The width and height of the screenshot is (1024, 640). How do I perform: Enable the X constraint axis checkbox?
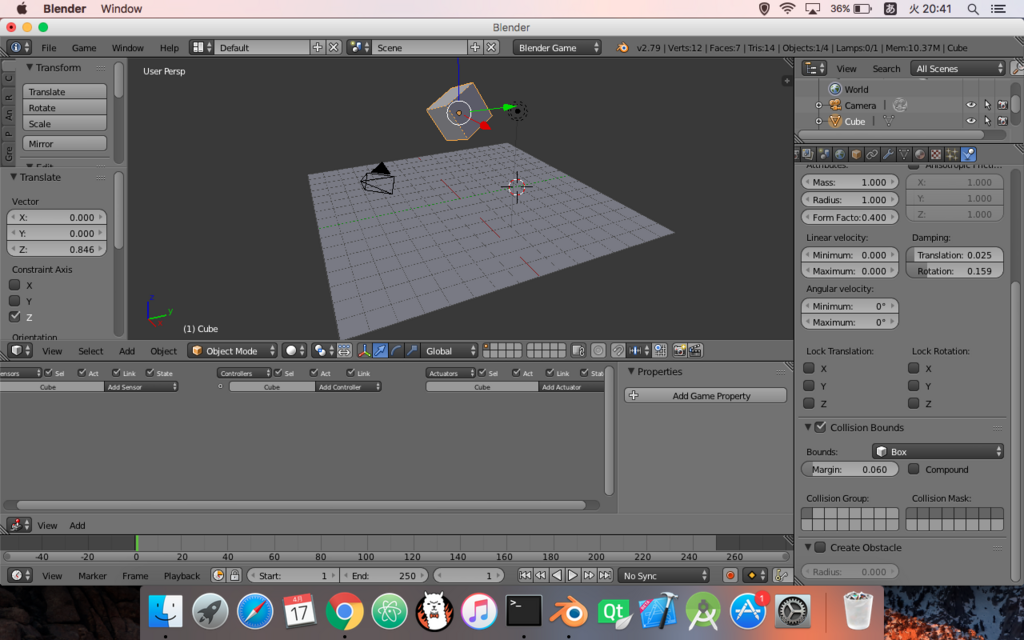coord(14,285)
